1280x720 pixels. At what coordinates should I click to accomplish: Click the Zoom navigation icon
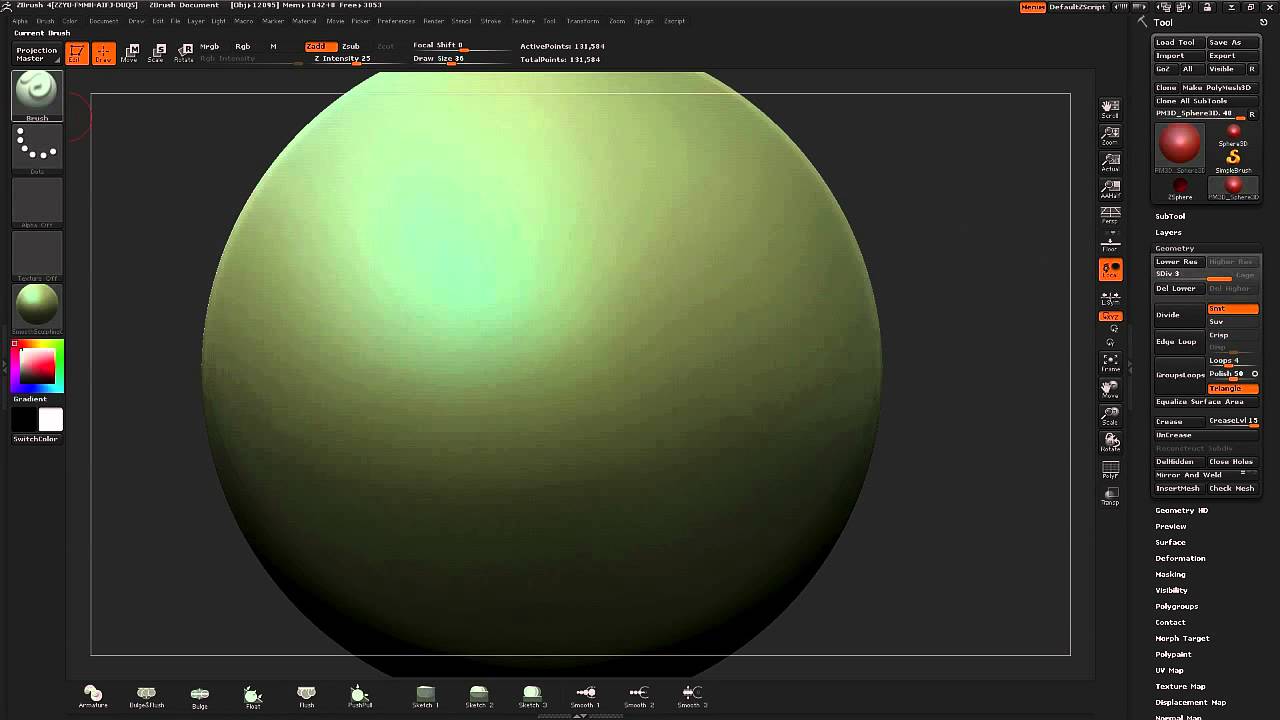point(1110,136)
